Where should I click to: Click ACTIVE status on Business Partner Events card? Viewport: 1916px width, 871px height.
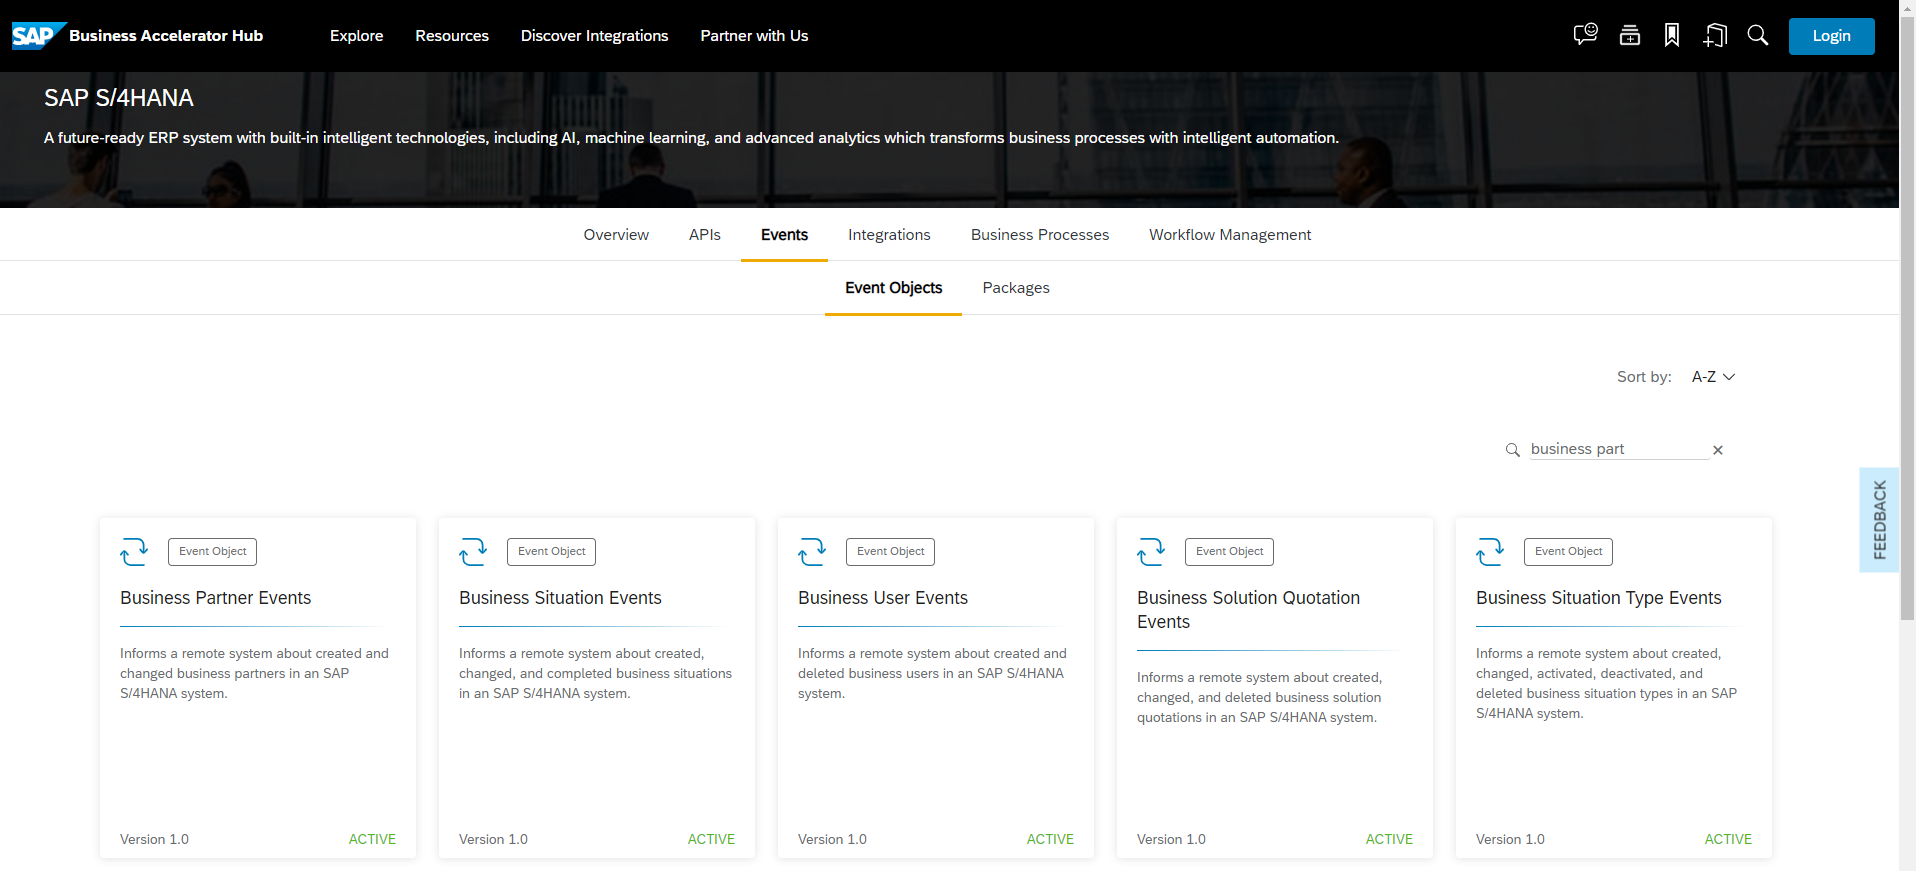[372, 840]
